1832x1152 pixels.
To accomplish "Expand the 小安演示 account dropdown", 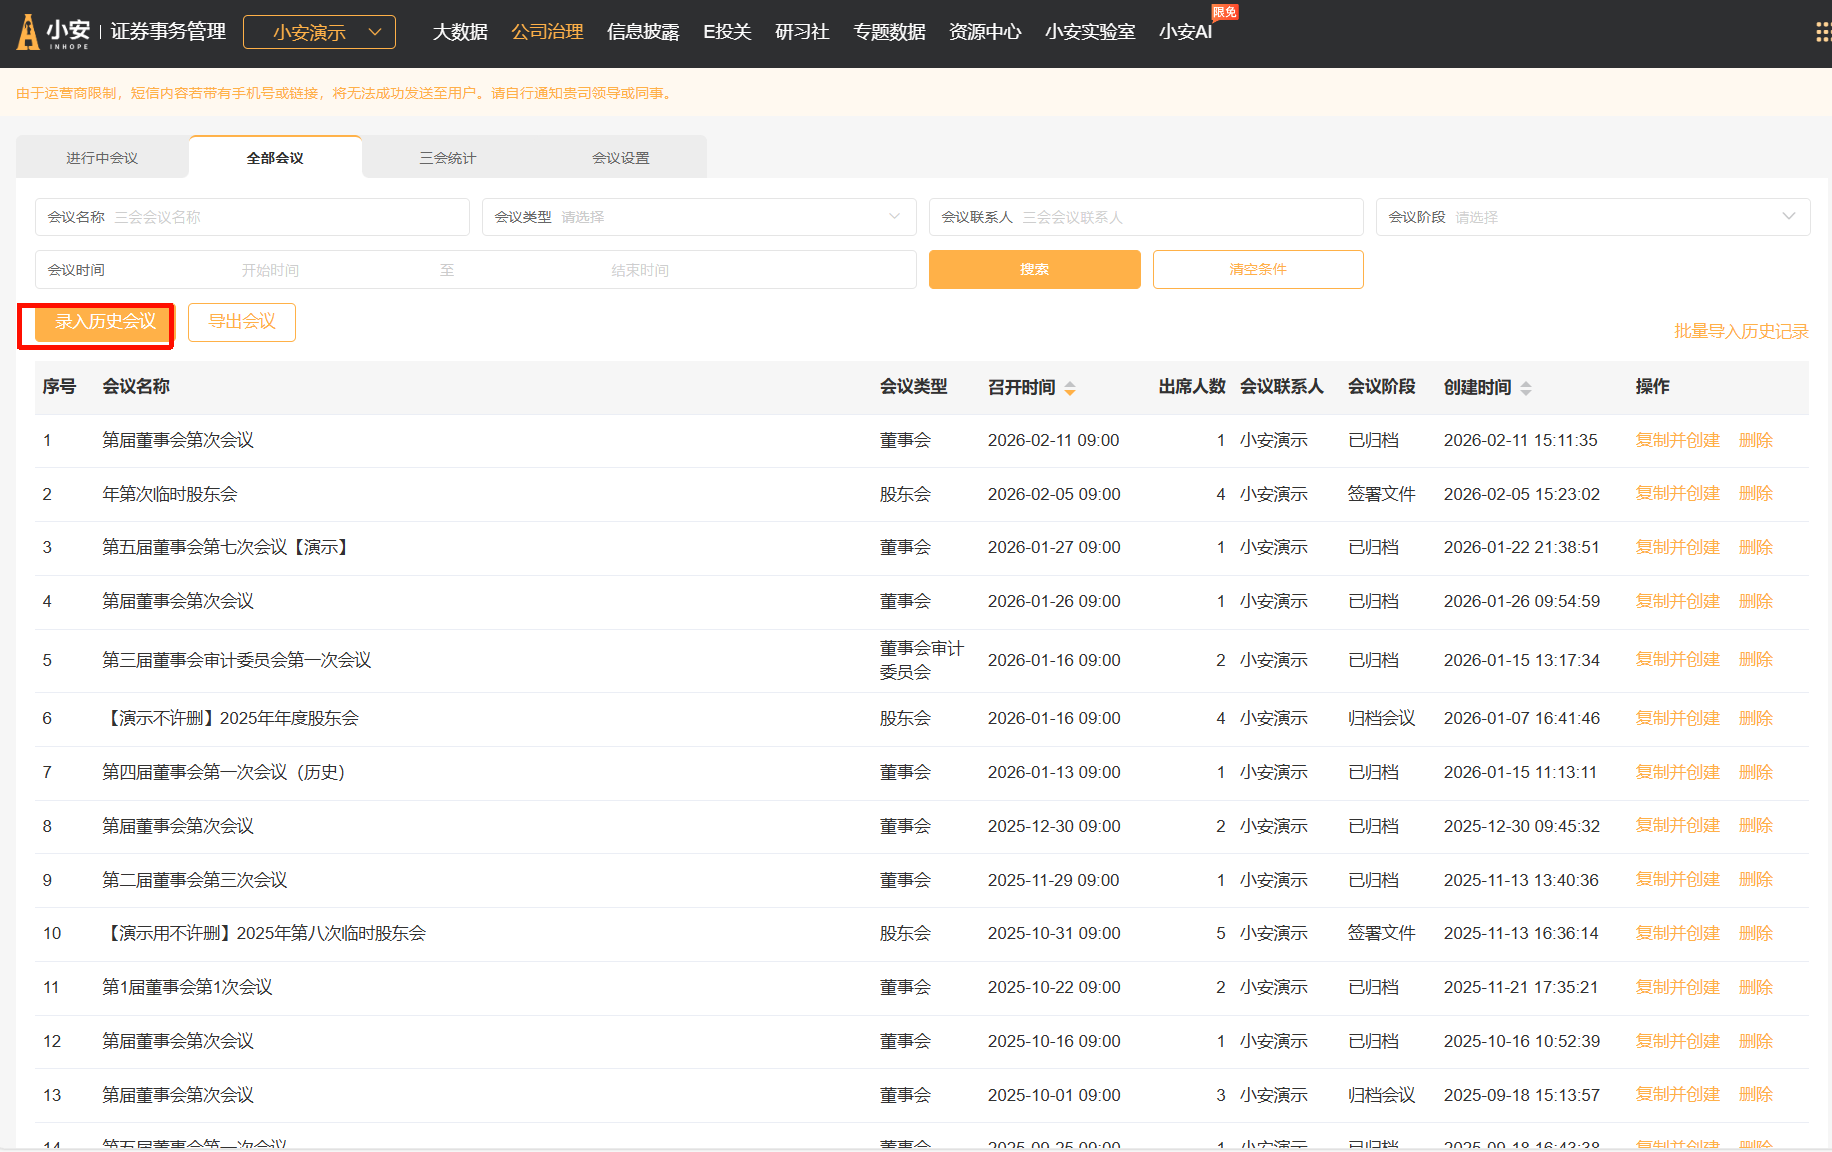I will [319, 32].
